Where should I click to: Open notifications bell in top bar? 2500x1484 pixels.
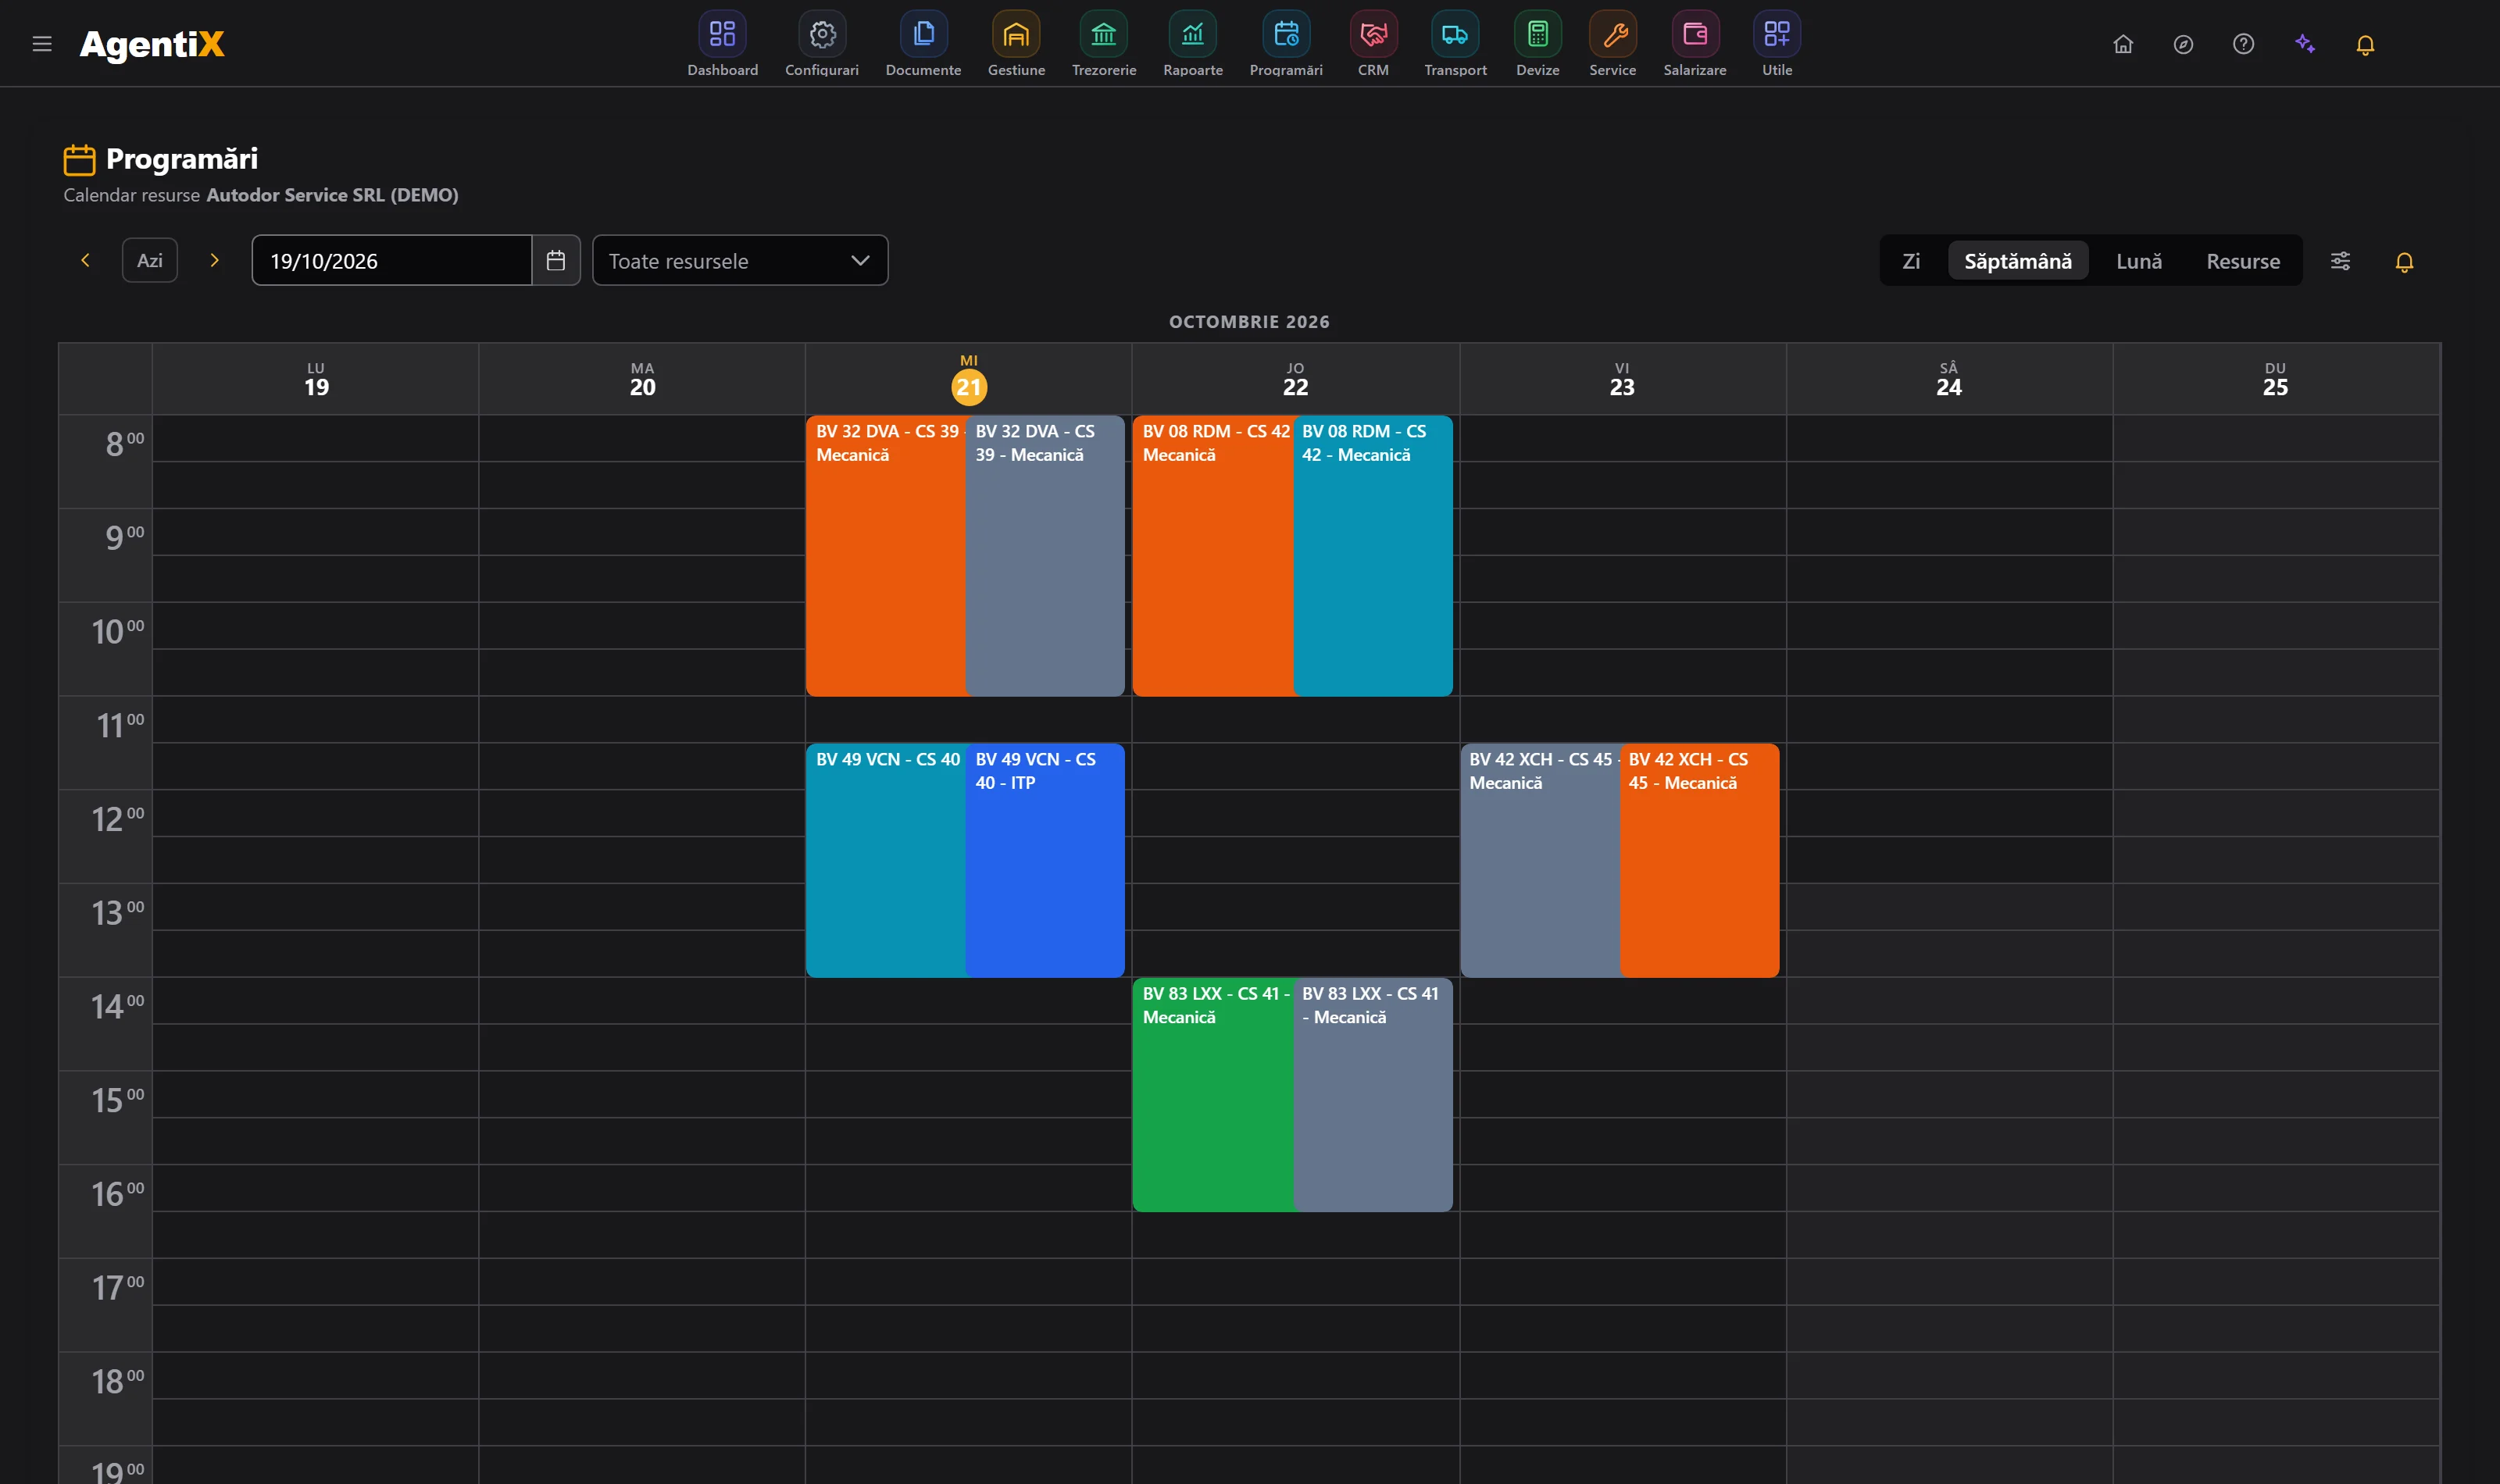pos(2365,45)
